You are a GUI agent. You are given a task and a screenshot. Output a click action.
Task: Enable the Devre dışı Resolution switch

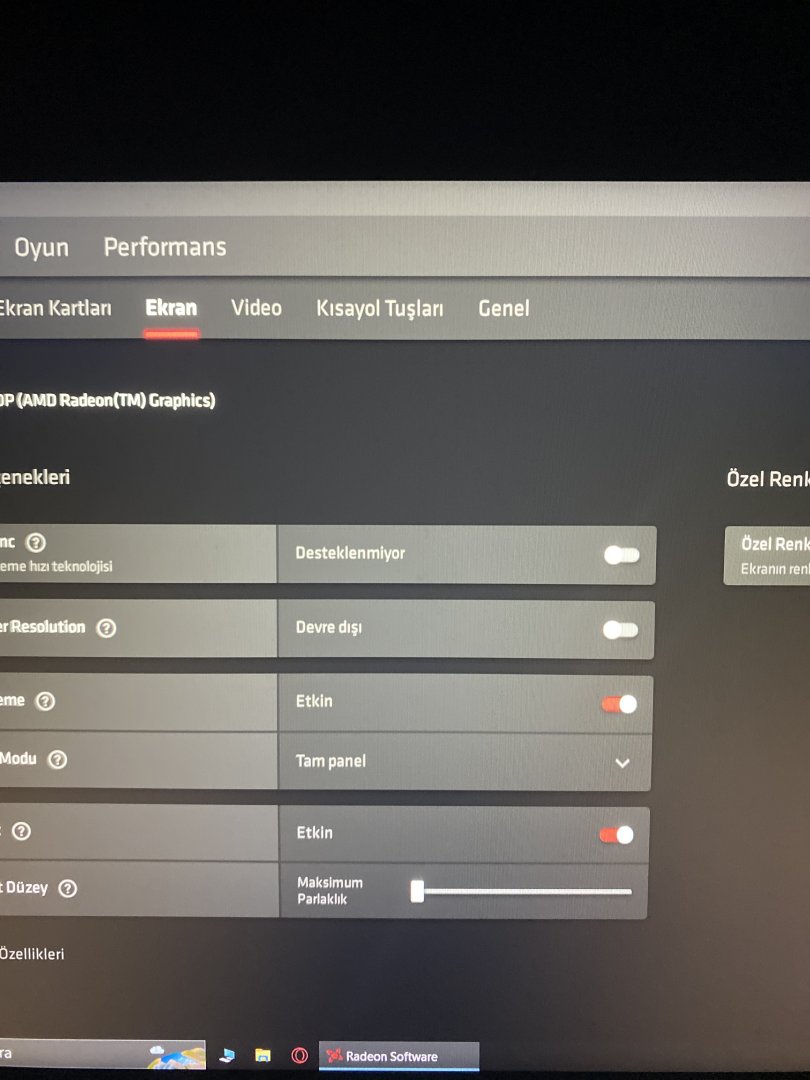[621, 630]
